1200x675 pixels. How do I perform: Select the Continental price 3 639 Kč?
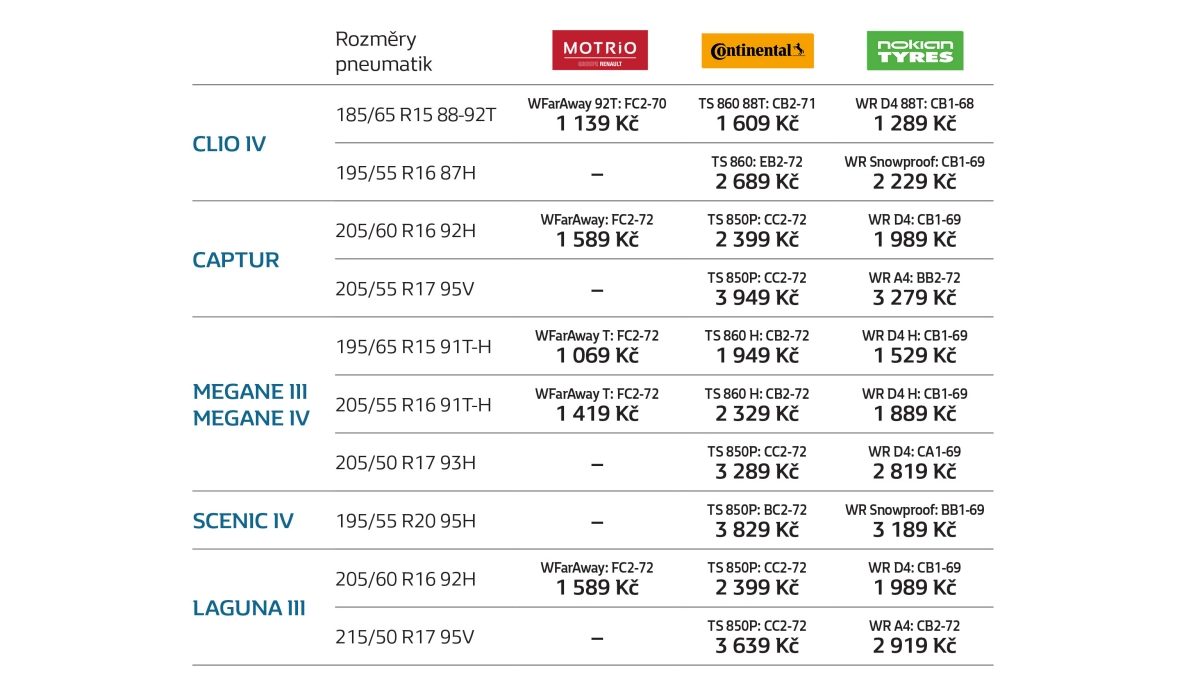coord(757,646)
